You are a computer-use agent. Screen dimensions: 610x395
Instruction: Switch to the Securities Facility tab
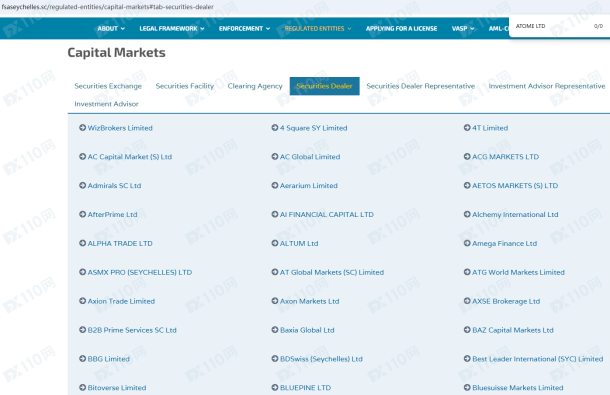[185, 86]
